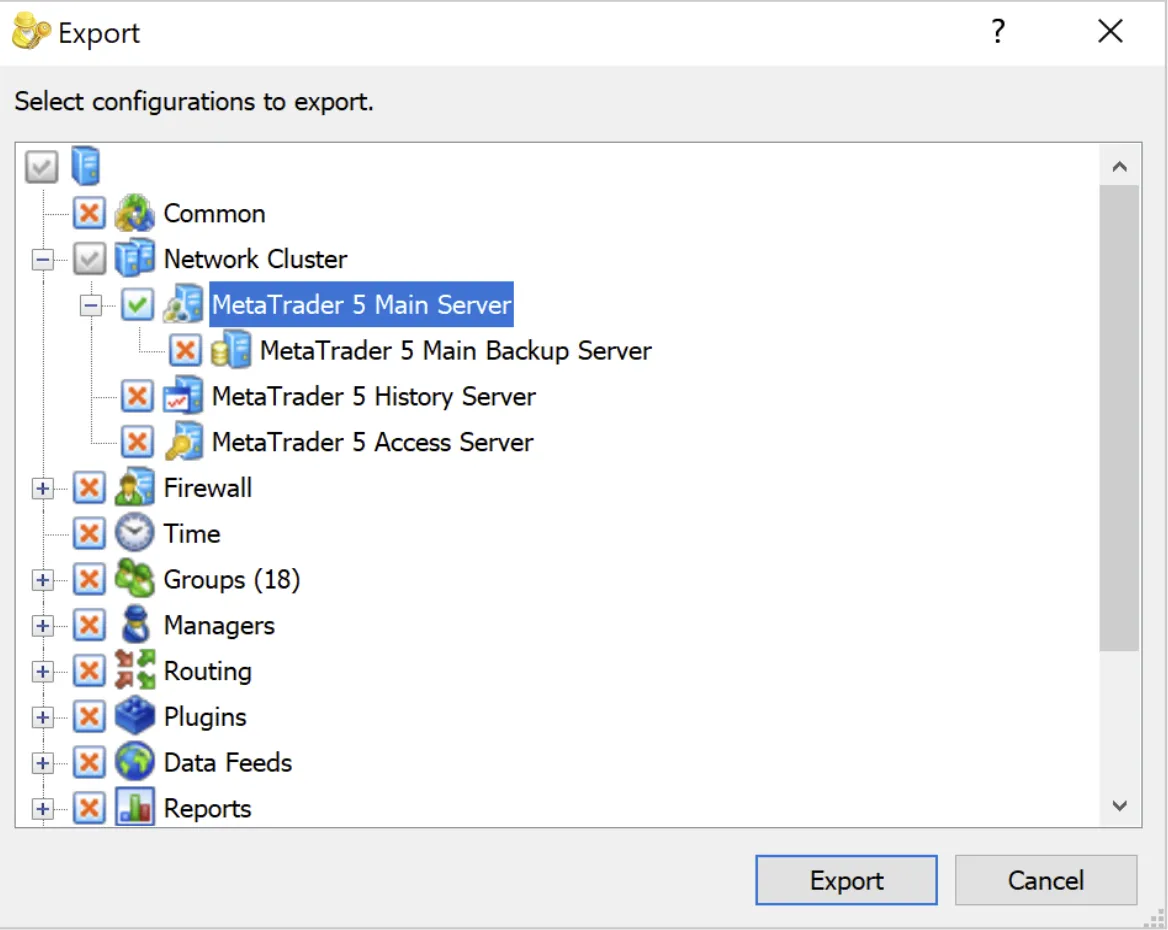Enable the Routing checkbox
This screenshot has height=930, width=1168.
coord(89,671)
